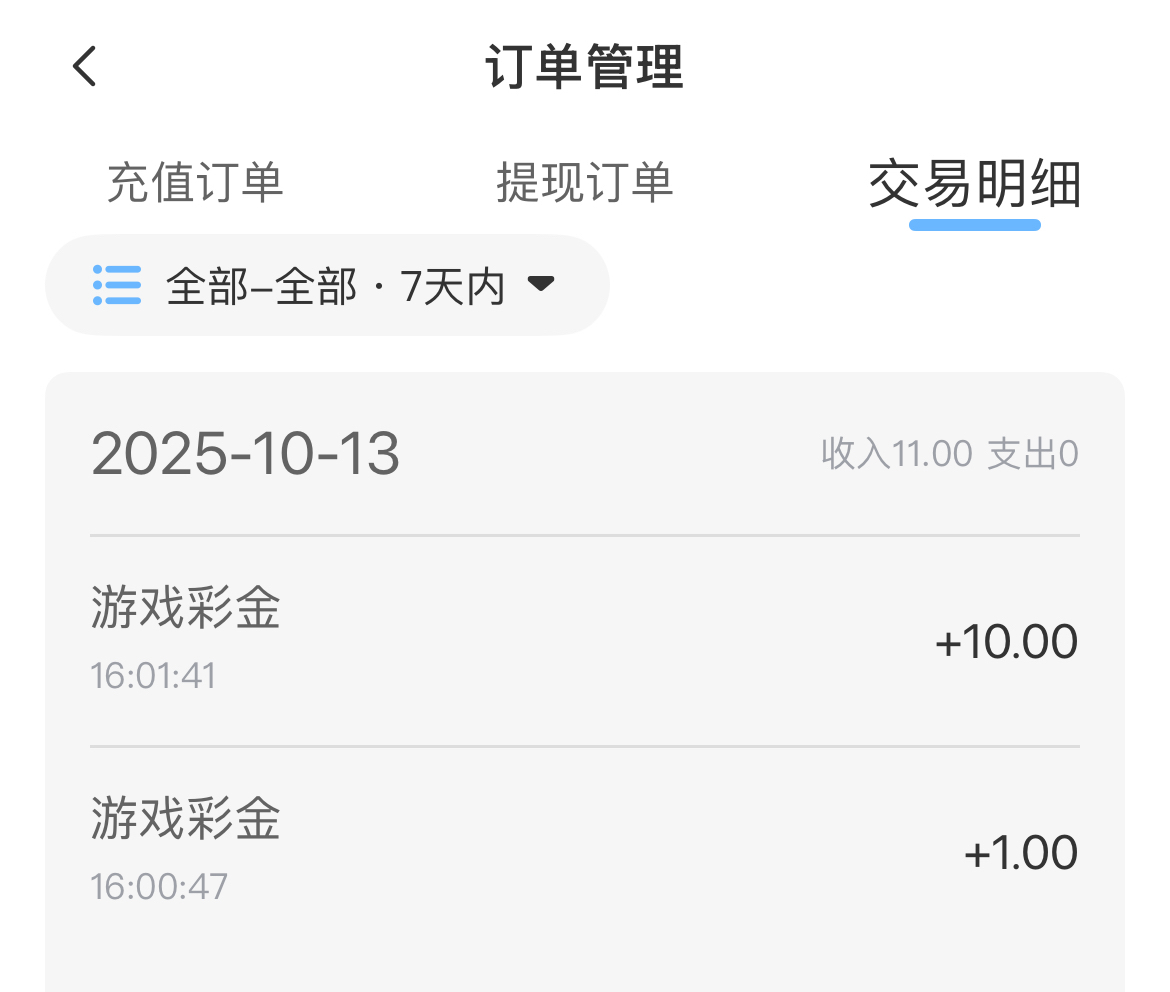Tap the 收入11.00 income summary
The image size is (1170, 992).
coord(896,454)
